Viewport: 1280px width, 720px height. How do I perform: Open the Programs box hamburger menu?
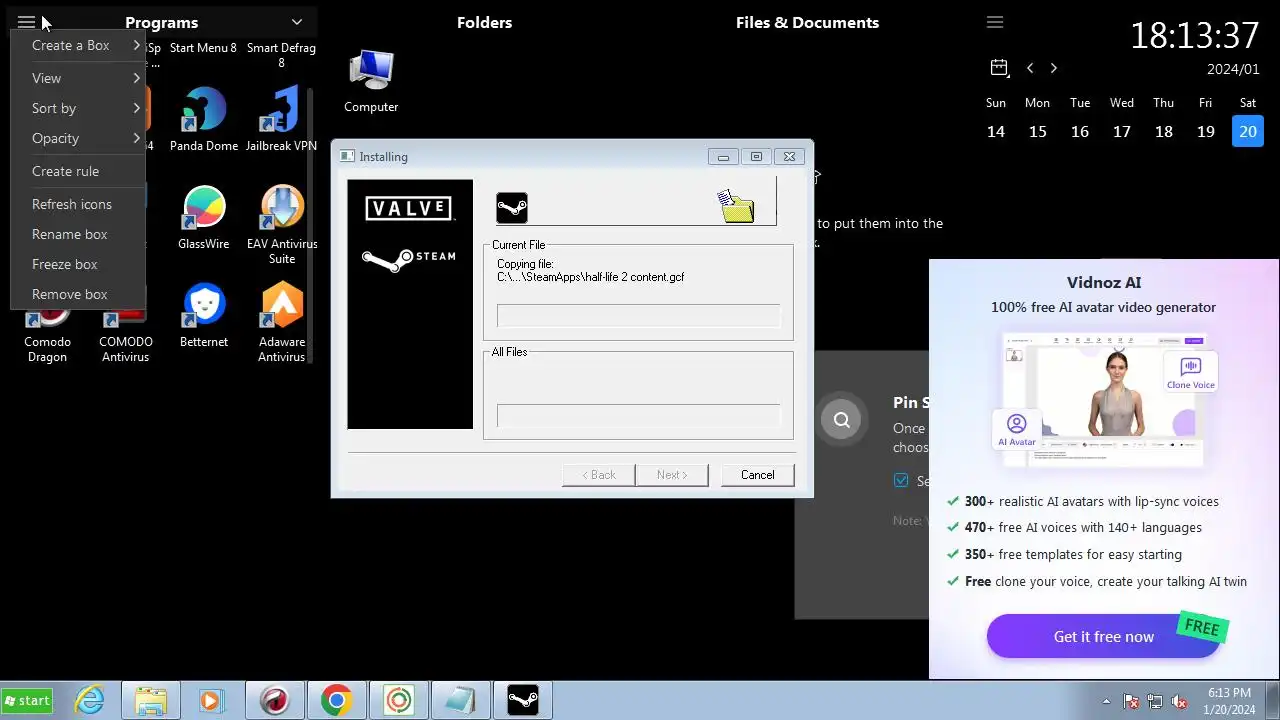coord(26,22)
